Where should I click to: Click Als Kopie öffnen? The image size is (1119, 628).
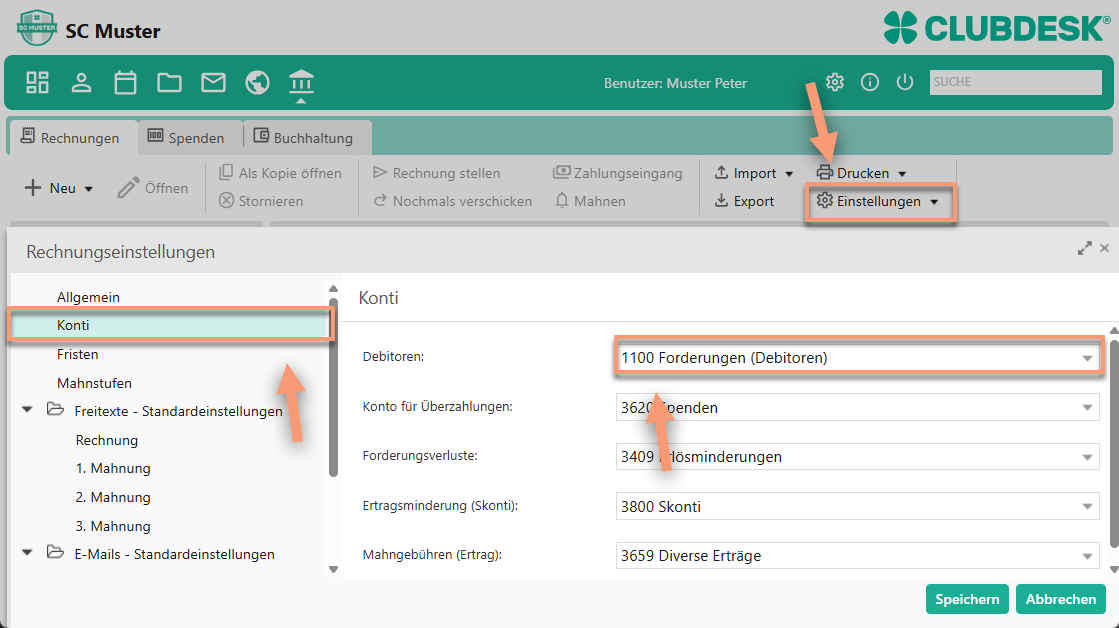click(x=280, y=173)
